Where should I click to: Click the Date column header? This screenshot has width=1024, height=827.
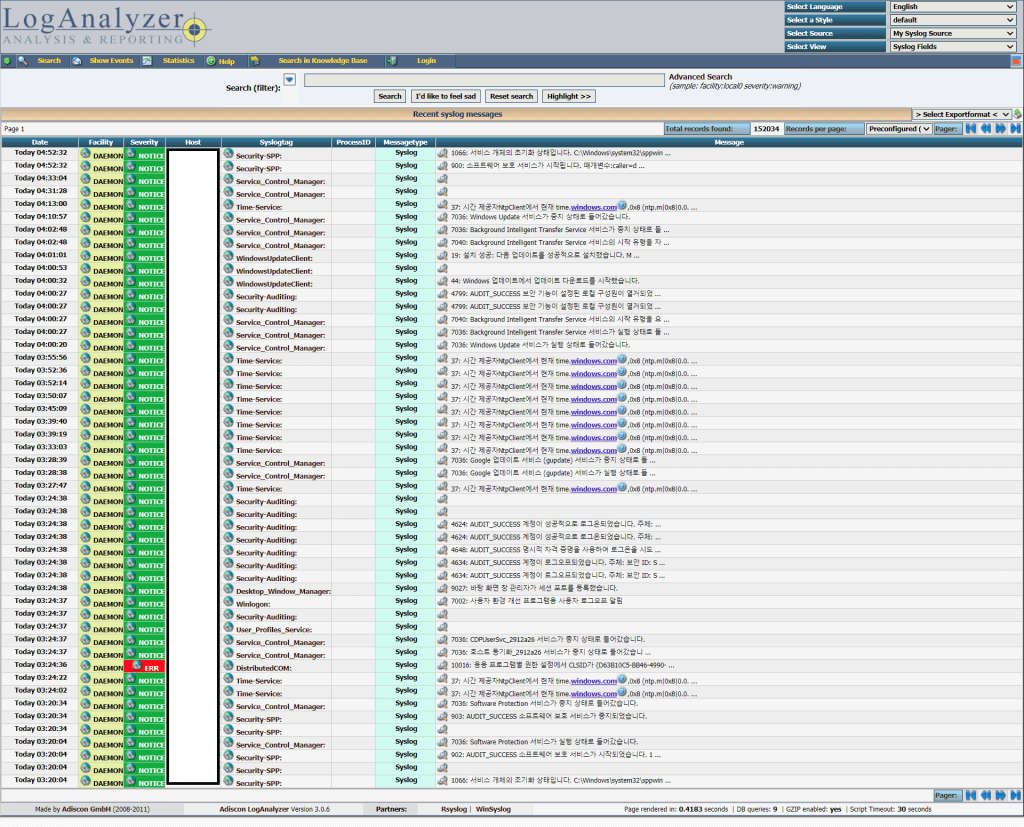40,142
